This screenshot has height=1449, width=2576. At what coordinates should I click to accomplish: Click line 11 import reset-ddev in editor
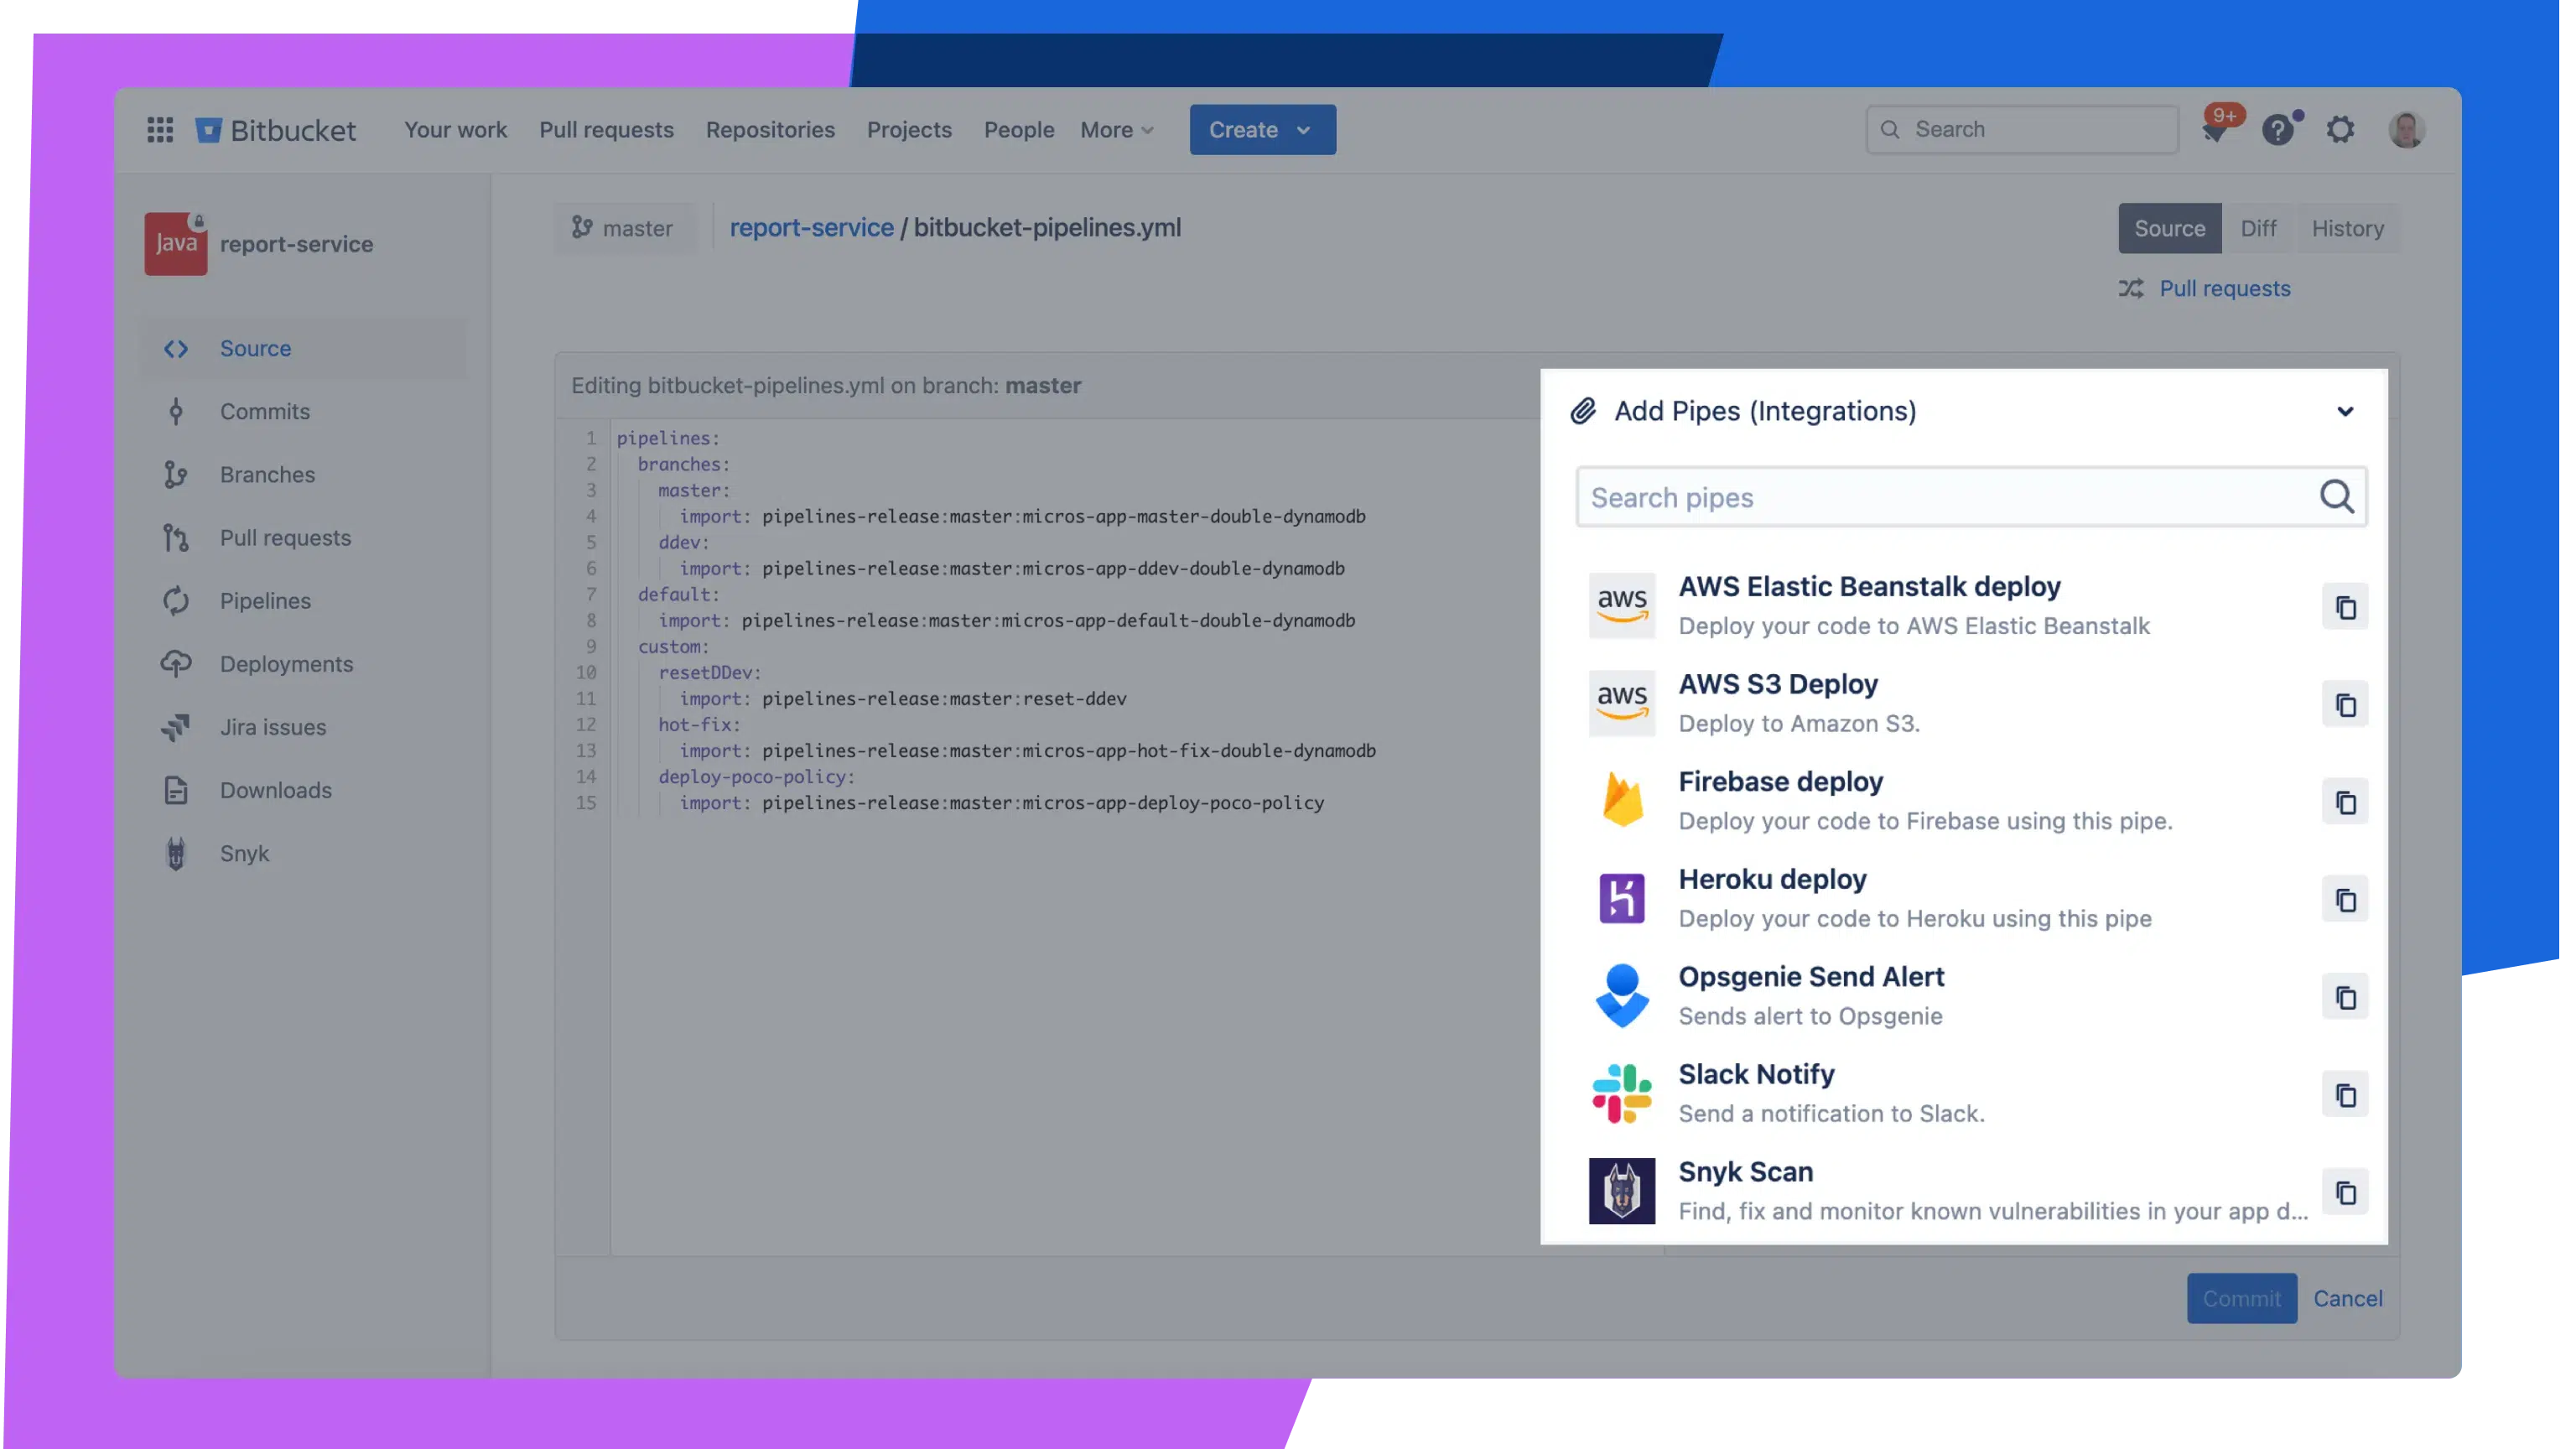[903, 698]
